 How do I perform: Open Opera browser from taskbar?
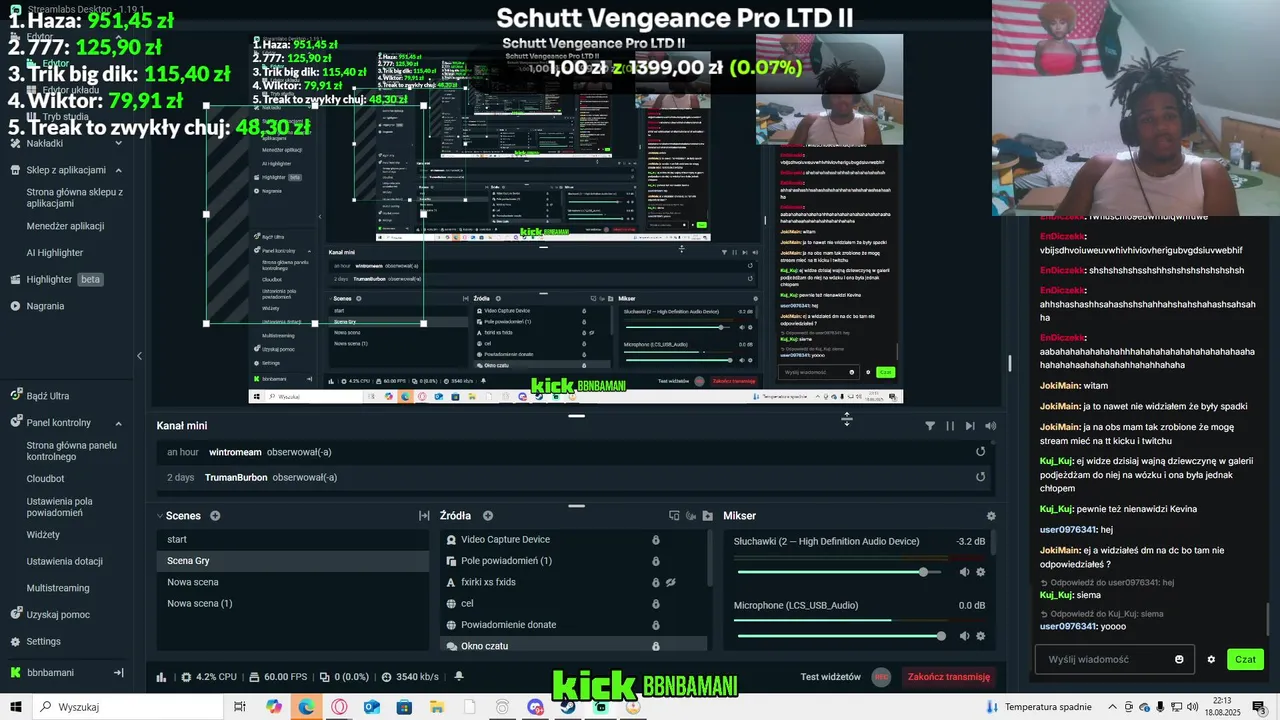339,707
